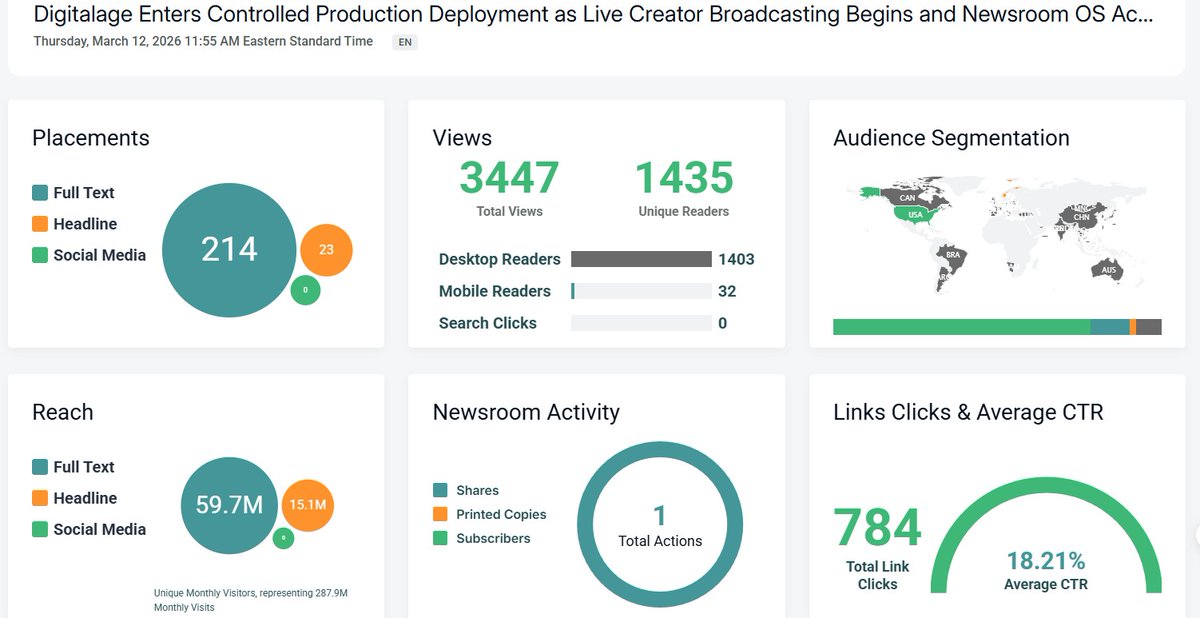Click the green segment of the audience distribution bar
The height and width of the screenshot is (618, 1200).
[x=960, y=326]
